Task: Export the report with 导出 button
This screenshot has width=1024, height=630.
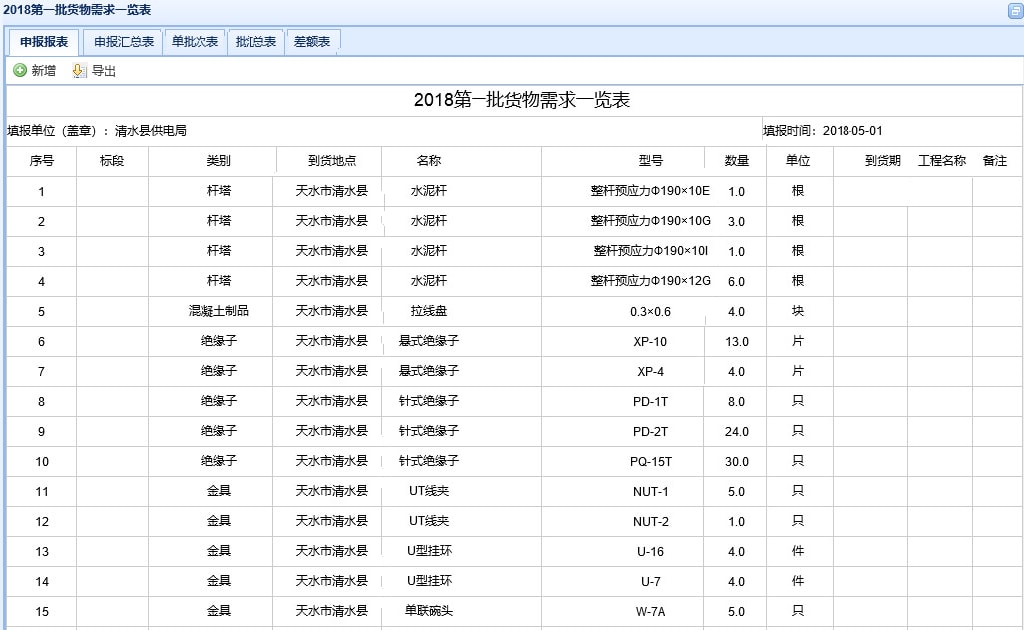Action: click(94, 71)
